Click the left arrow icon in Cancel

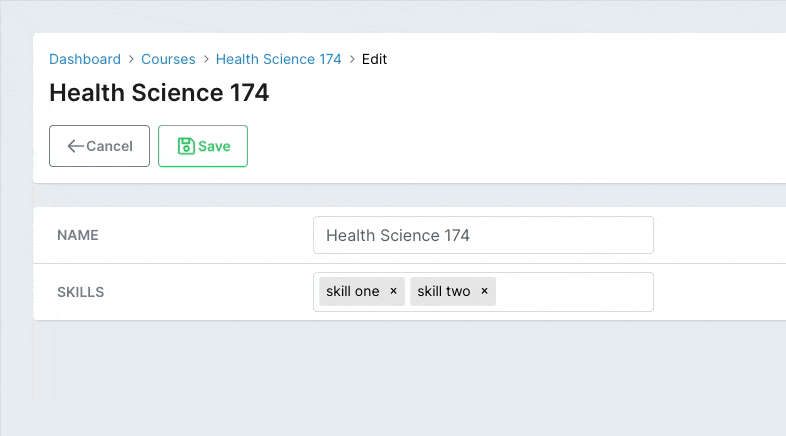[76, 146]
